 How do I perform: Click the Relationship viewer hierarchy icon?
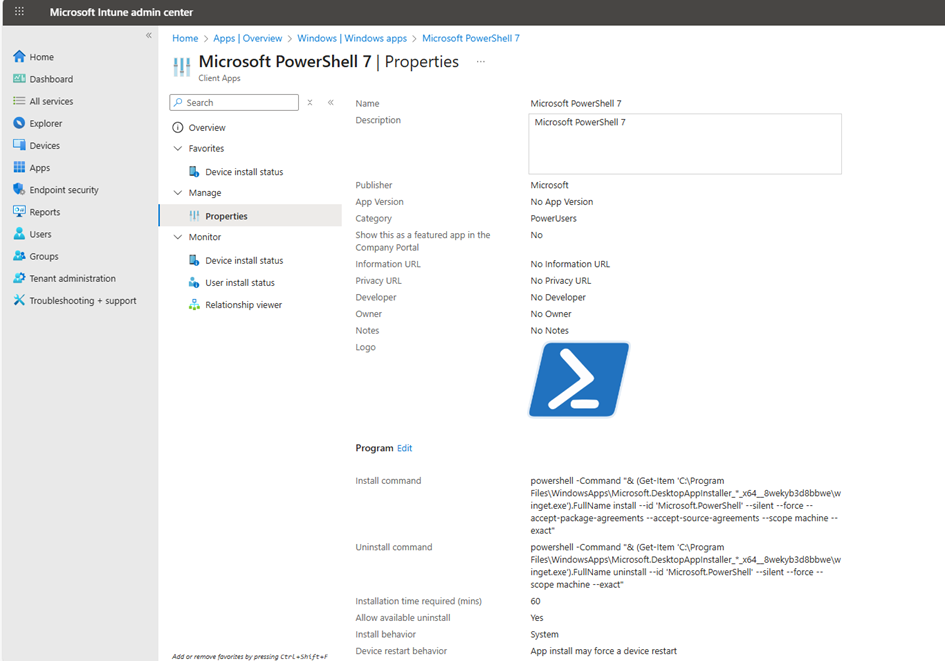194,305
